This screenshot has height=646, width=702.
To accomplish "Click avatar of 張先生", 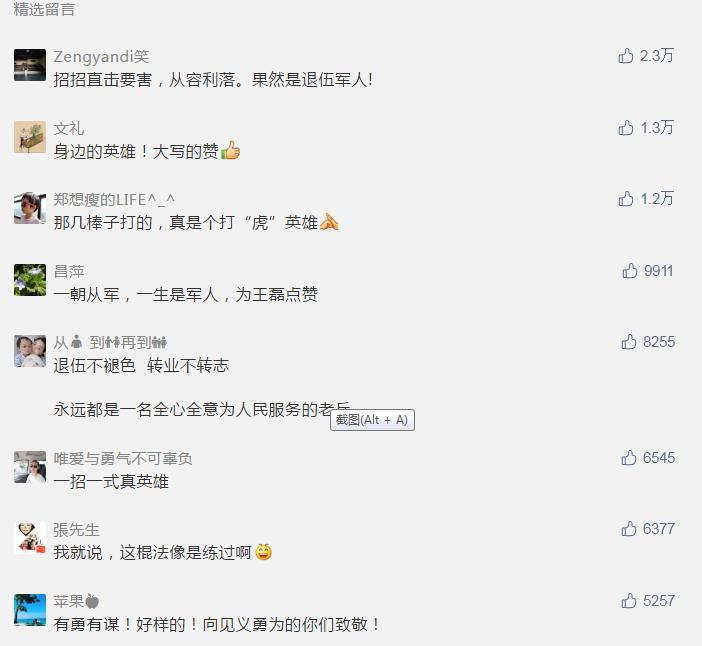I will tap(30, 538).
